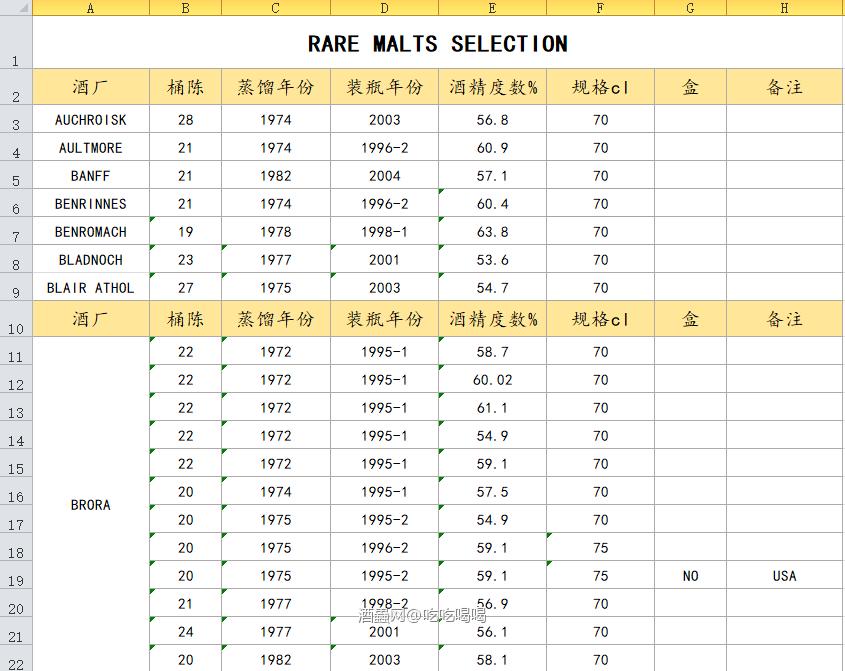This screenshot has width=845, height=671.
Task: Select the 装瓶年份 header cell
Action: point(384,87)
